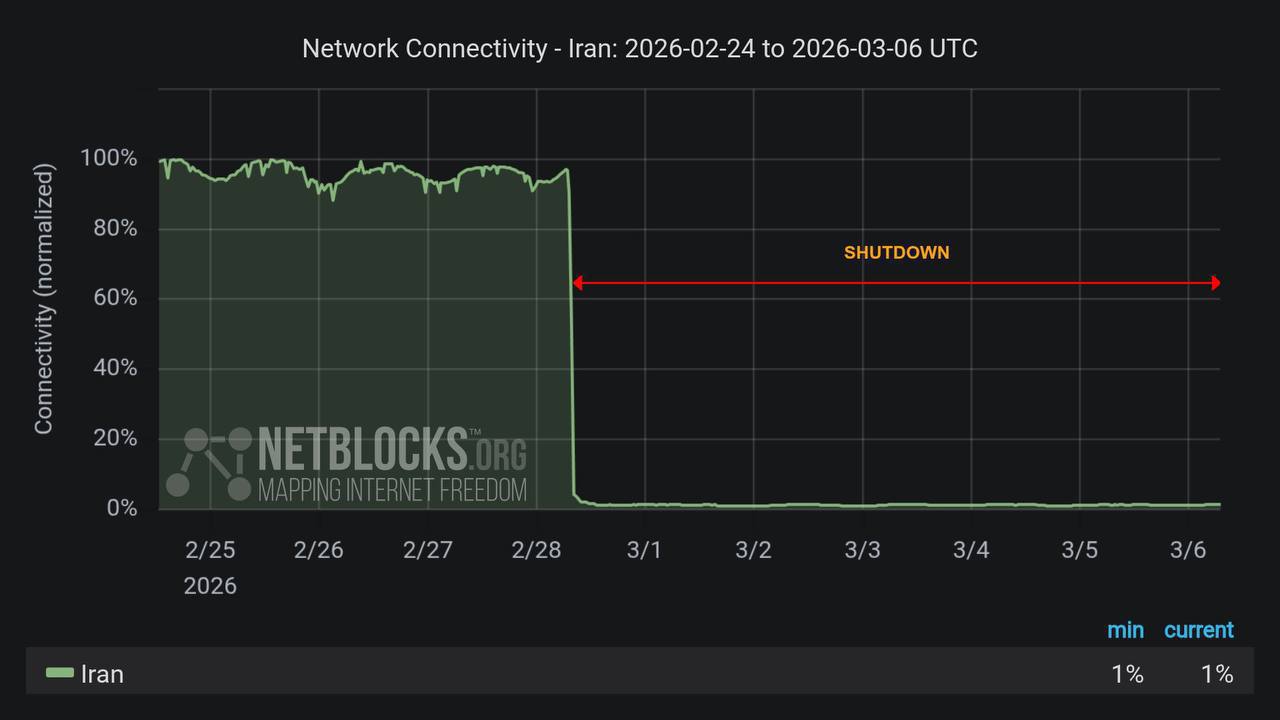This screenshot has width=1280, height=720.
Task: Click the Mapping Internet Freedom tagline
Action: 392,490
